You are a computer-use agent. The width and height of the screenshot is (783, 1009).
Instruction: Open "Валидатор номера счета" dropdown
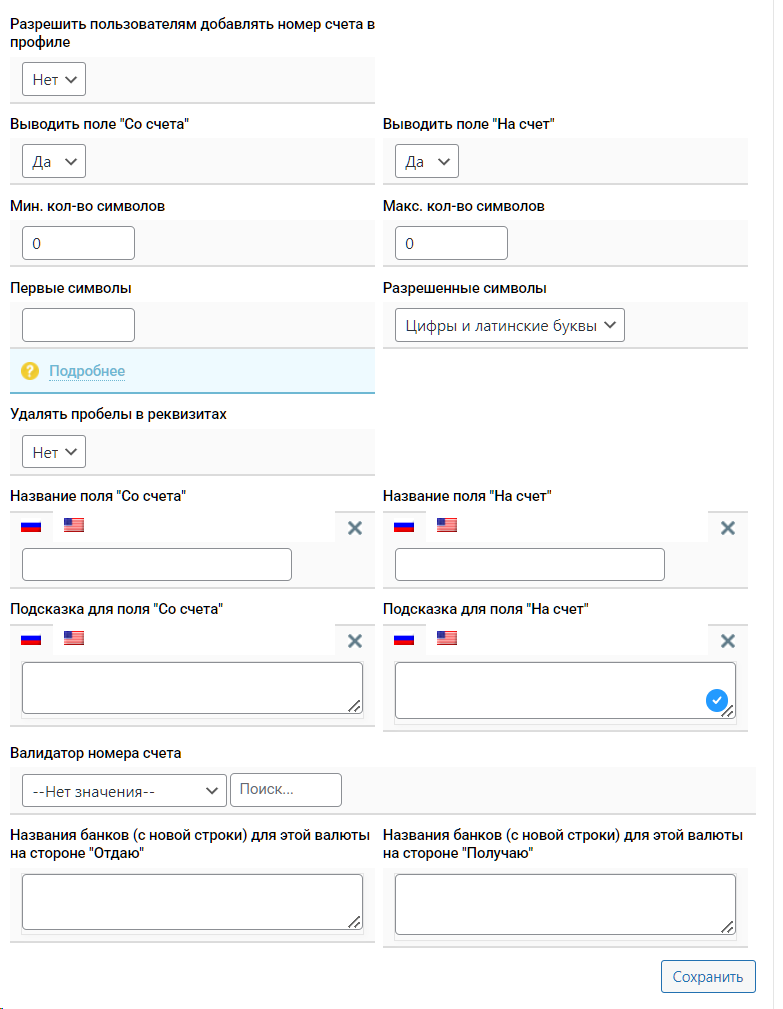click(x=124, y=790)
